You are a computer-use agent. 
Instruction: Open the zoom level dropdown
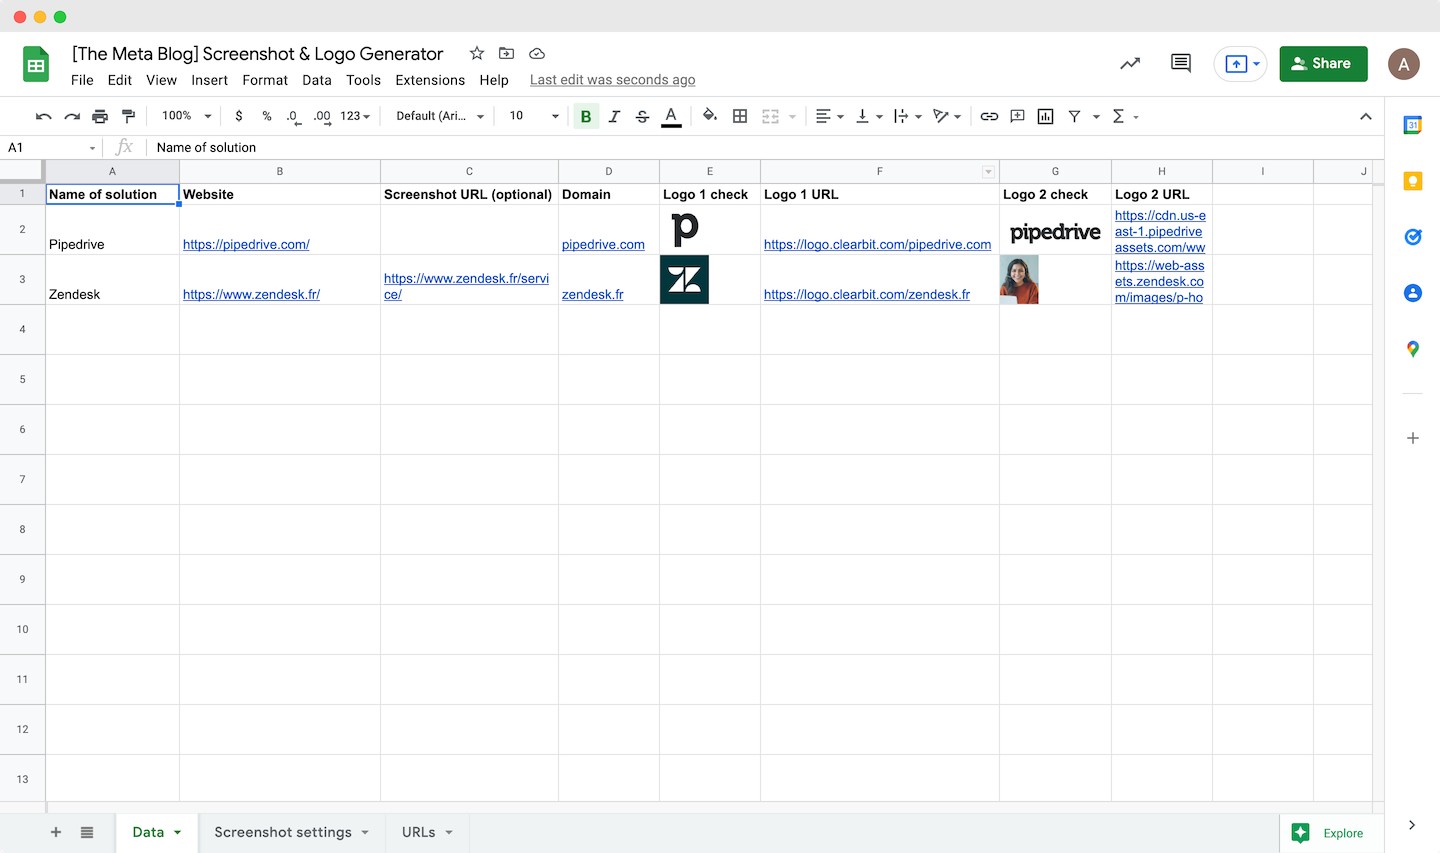click(184, 116)
